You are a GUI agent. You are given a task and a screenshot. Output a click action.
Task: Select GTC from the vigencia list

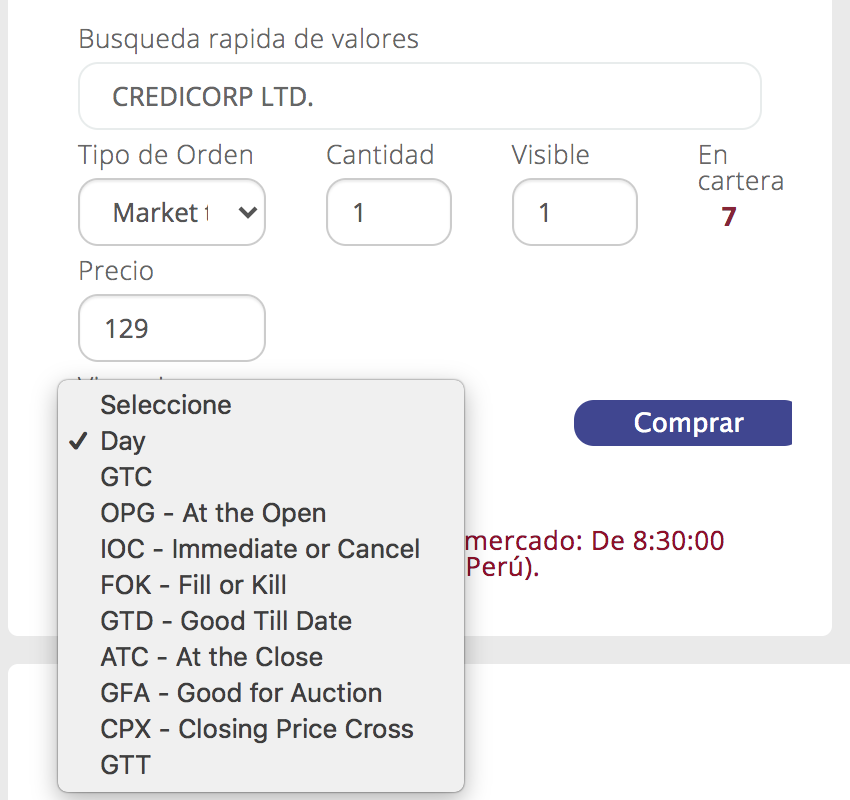261,477
